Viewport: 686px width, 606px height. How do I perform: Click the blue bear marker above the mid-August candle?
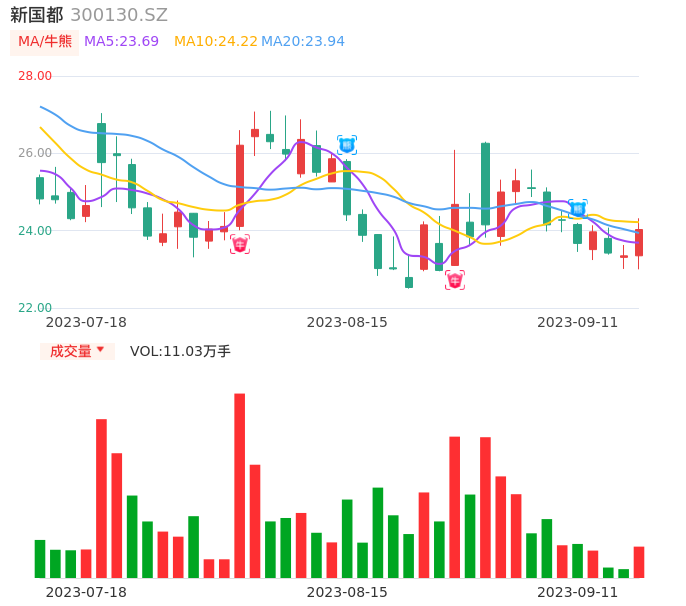coord(347,145)
